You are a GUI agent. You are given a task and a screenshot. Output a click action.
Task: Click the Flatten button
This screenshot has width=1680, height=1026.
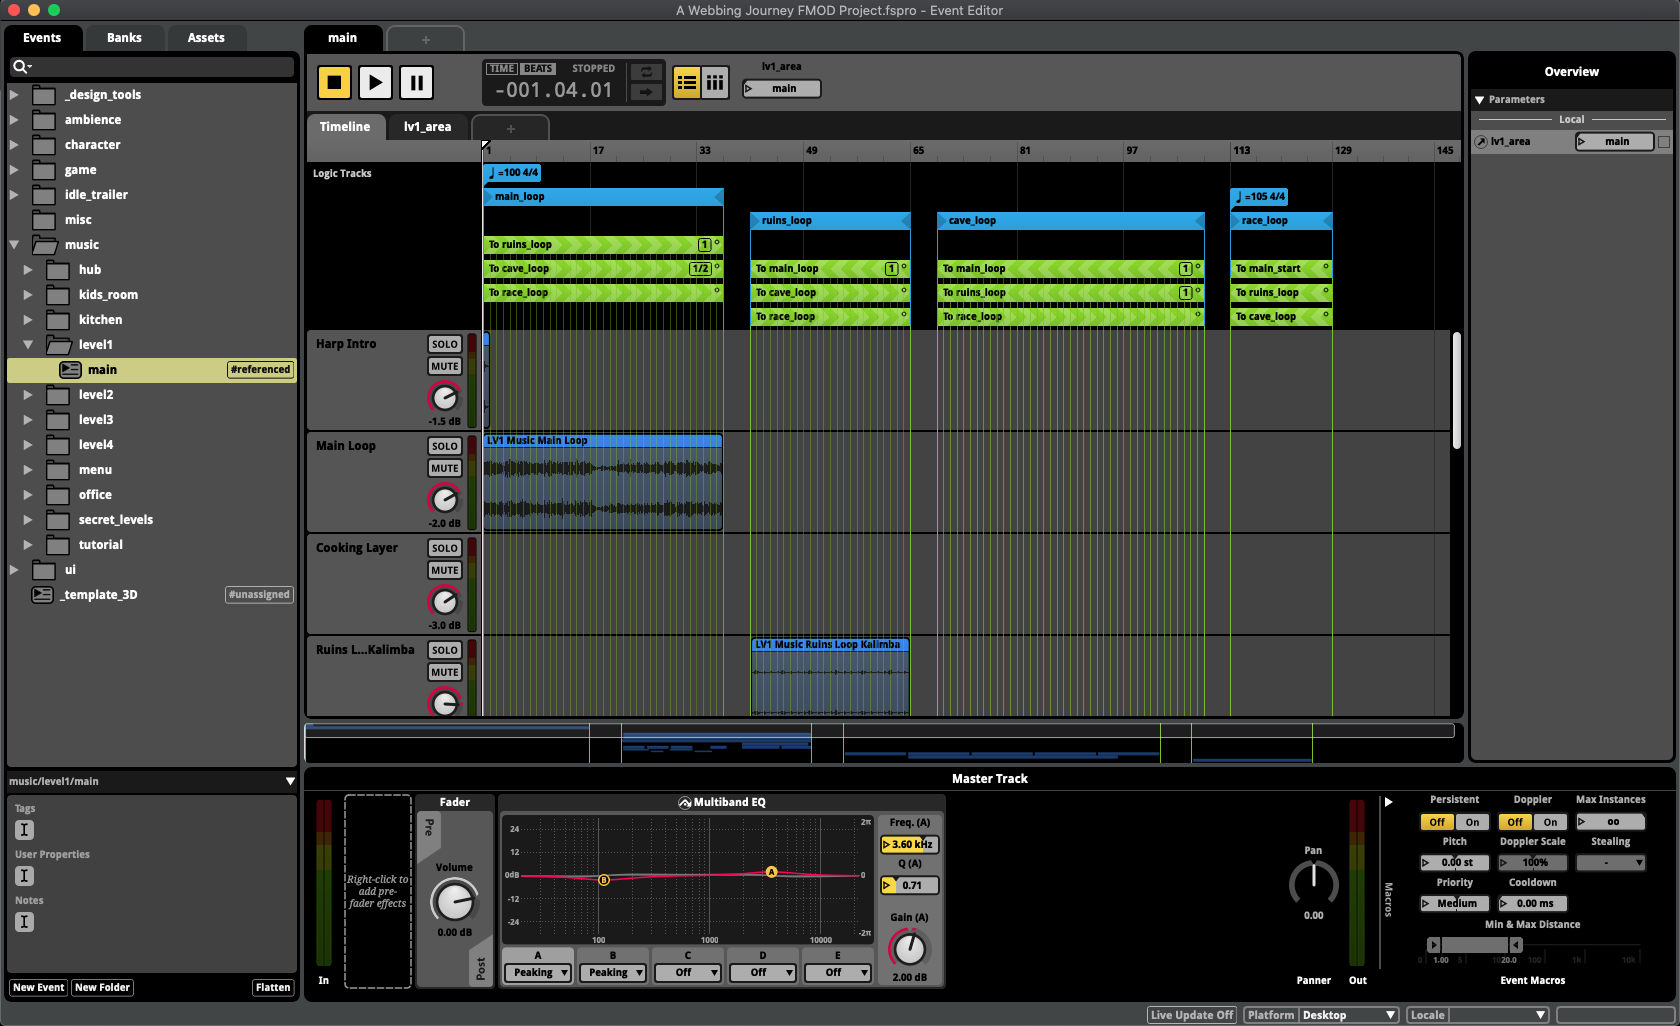pos(273,988)
